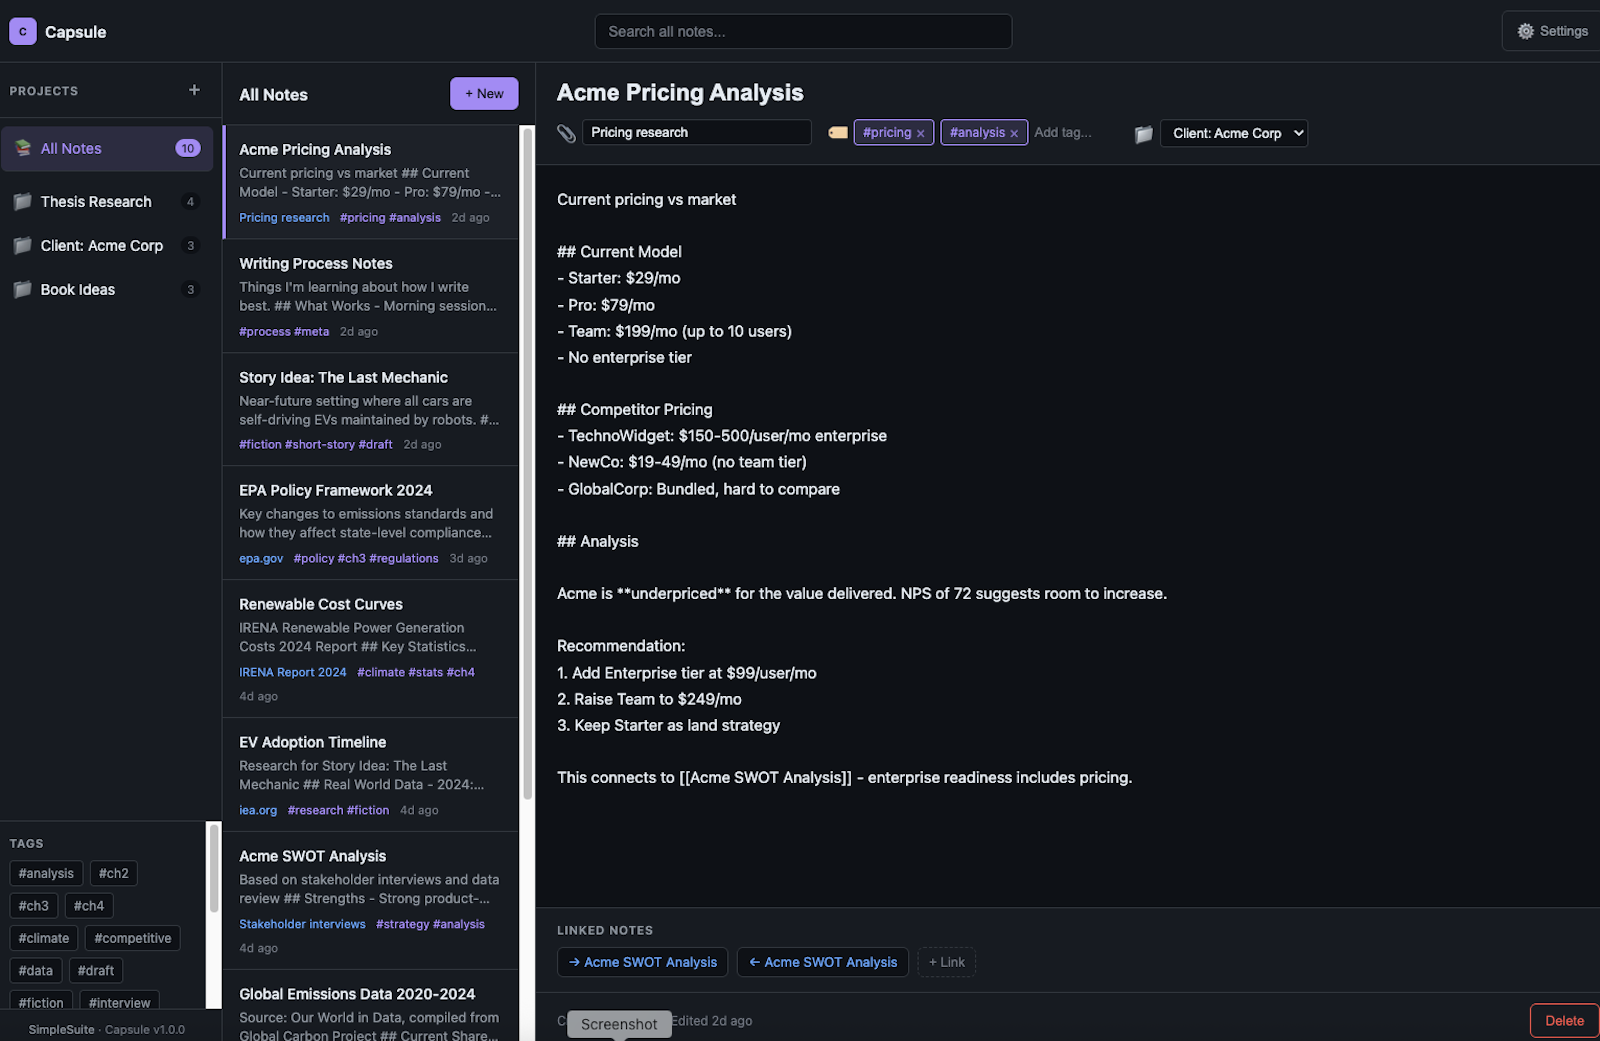Screen dimensions: 1600x1041
Task: Click the Search all notes field
Action: pyautogui.click(x=803, y=31)
